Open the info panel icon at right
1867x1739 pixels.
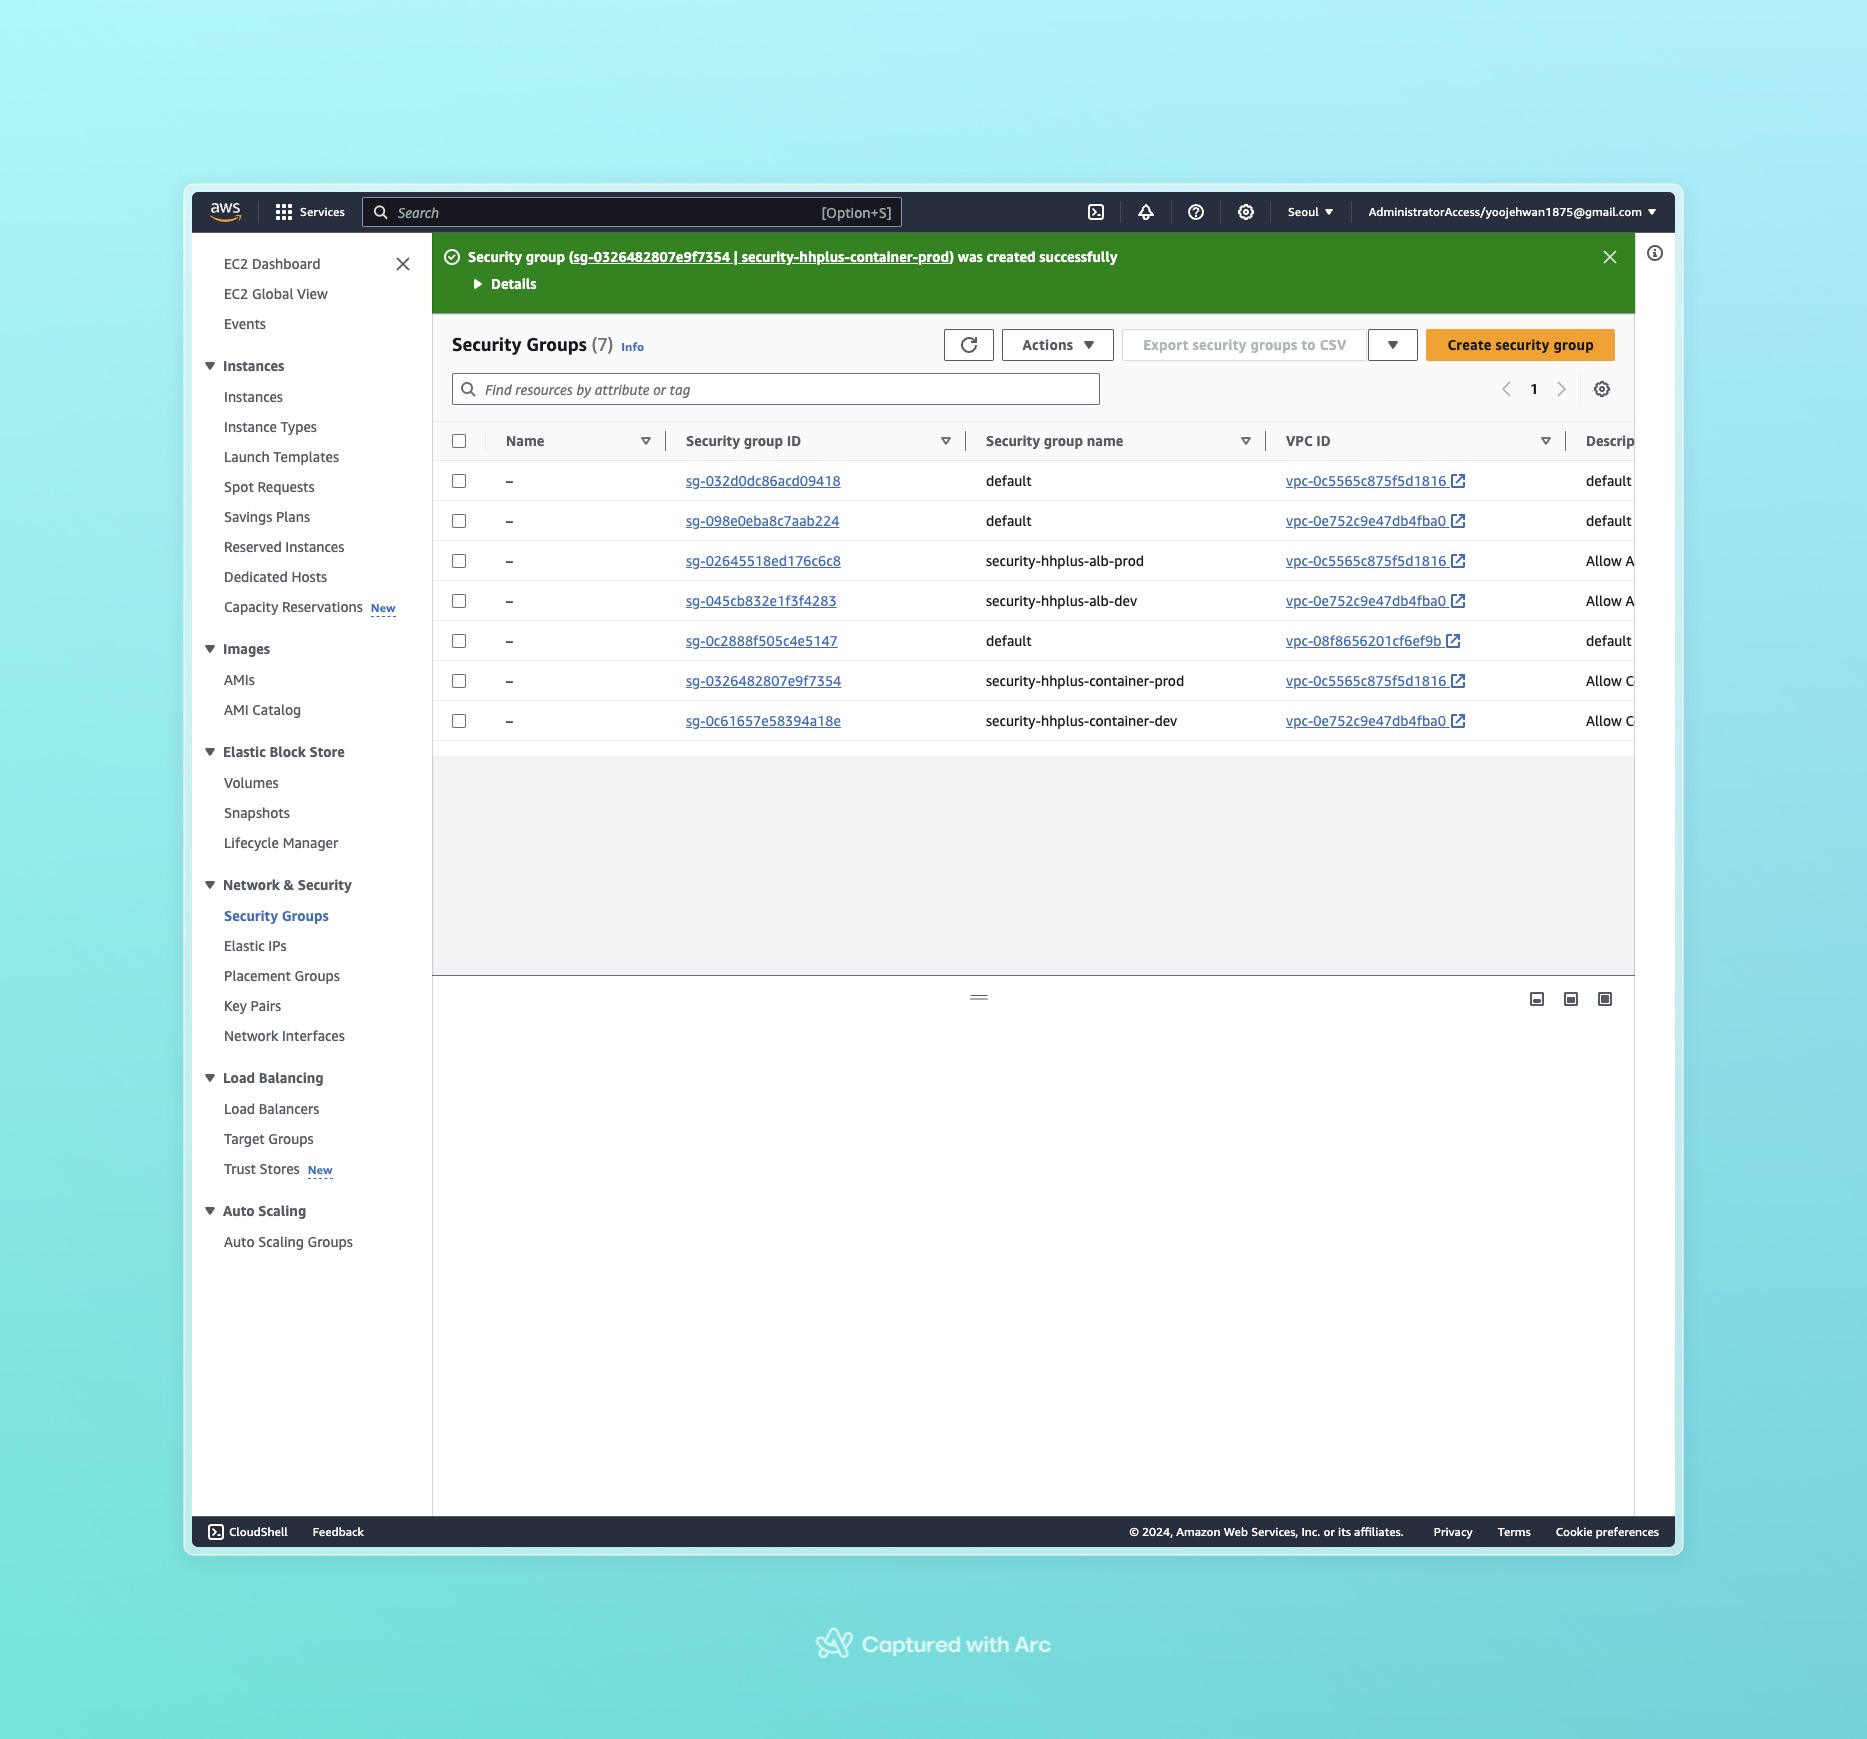pos(1655,253)
